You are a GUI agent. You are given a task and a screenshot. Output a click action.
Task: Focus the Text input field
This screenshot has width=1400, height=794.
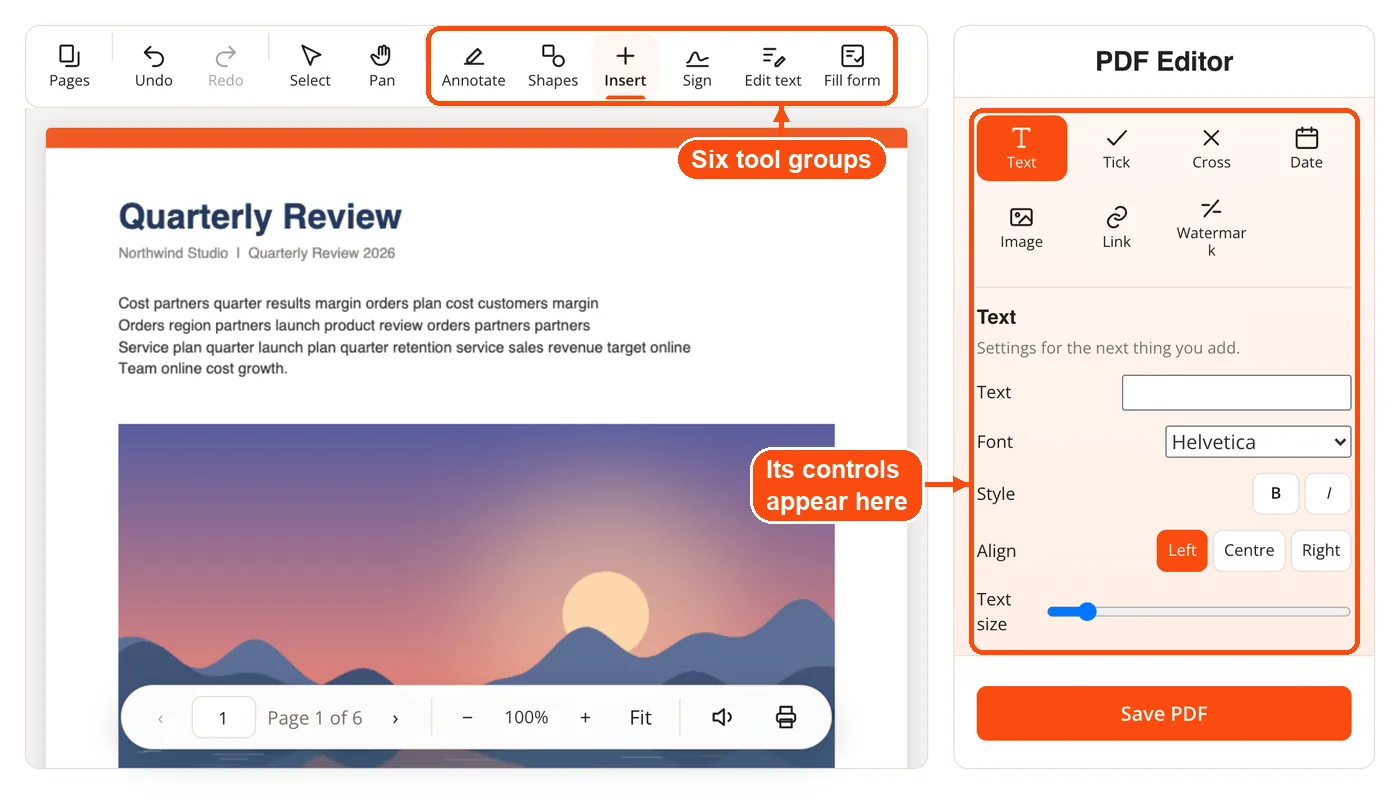1237,393
